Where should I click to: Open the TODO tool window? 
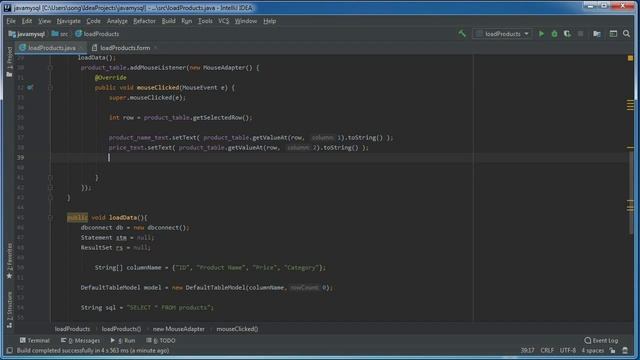(x=161, y=340)
